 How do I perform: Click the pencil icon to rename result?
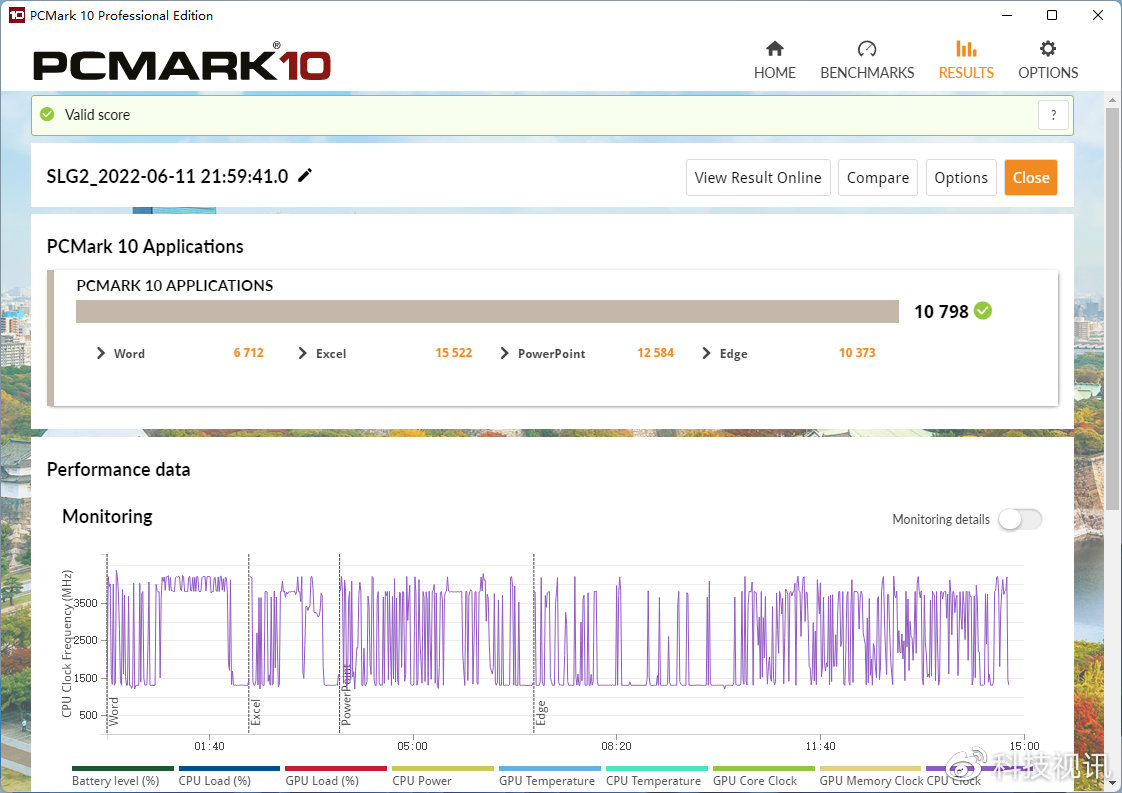pyautogui.click(x=305, y=175)
